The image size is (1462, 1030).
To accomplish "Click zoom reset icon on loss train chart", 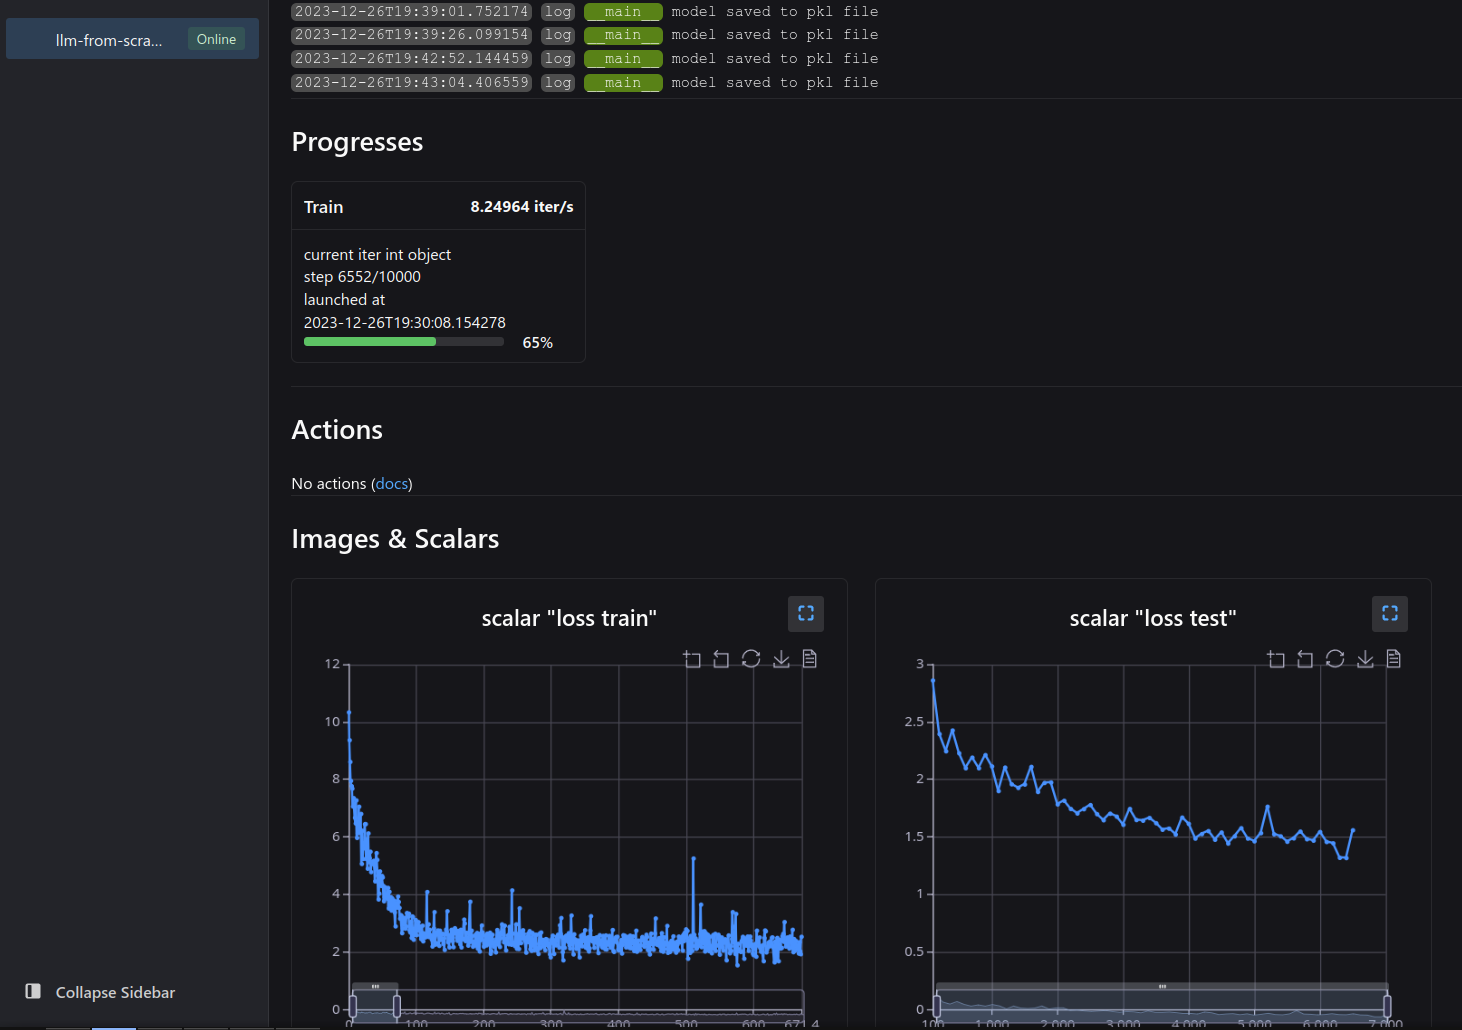I will pos(721,659).
